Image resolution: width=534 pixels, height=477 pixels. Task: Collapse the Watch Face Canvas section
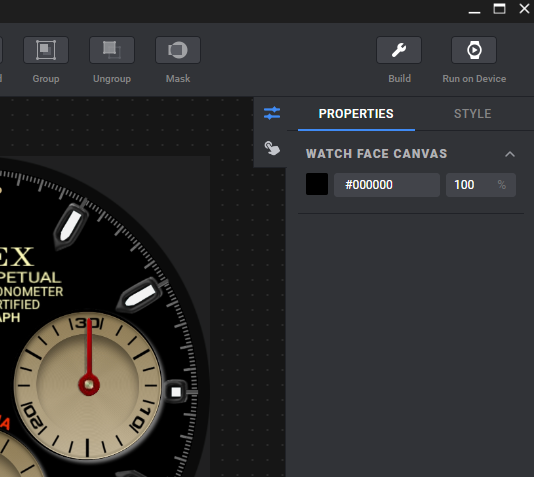509,154
